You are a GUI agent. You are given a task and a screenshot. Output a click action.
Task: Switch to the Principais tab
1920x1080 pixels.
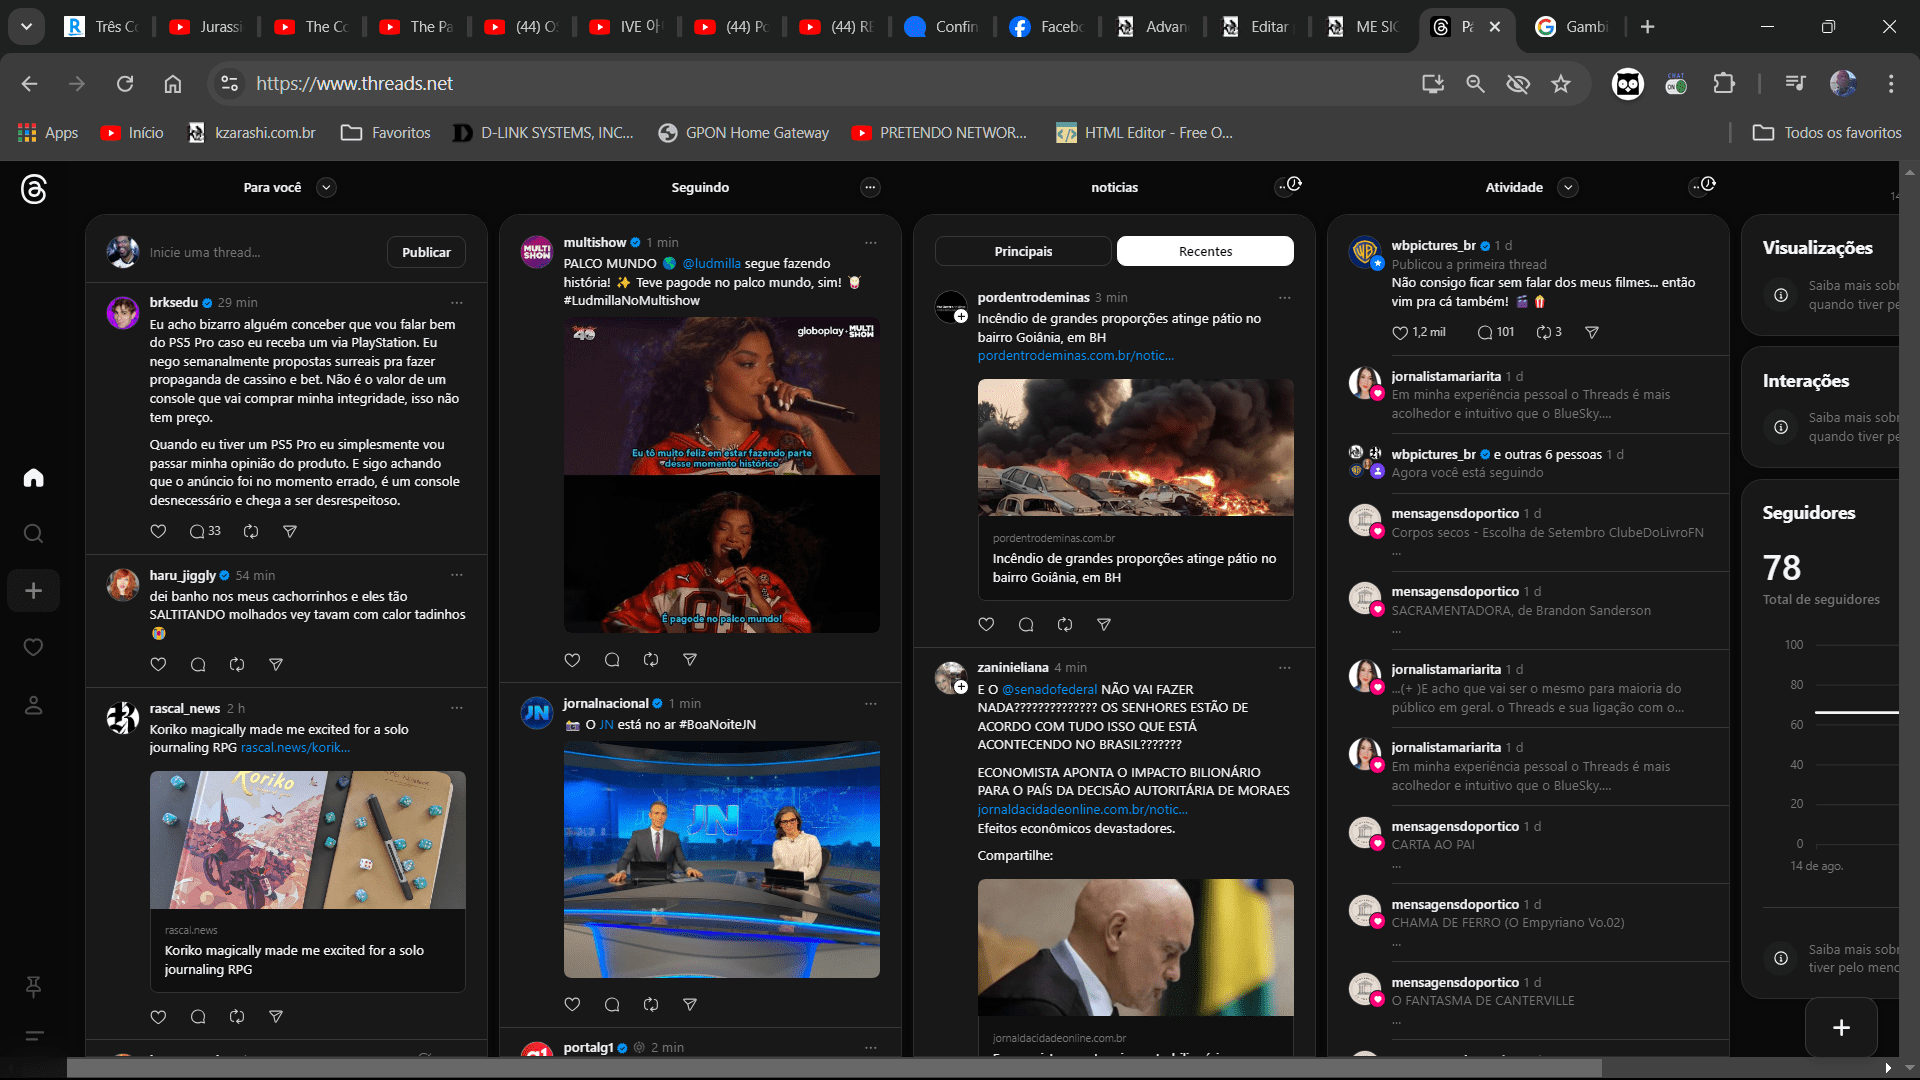pyautogui.click(x=1022, y=252)
